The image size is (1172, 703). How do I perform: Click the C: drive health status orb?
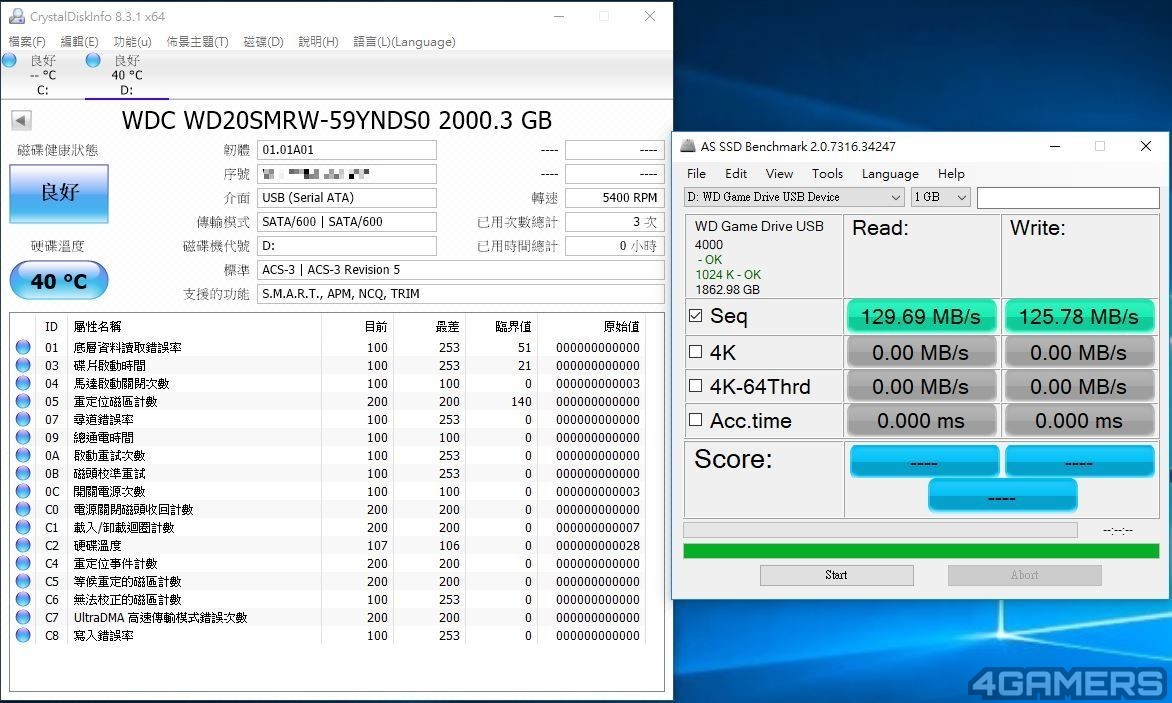point(10,61)
